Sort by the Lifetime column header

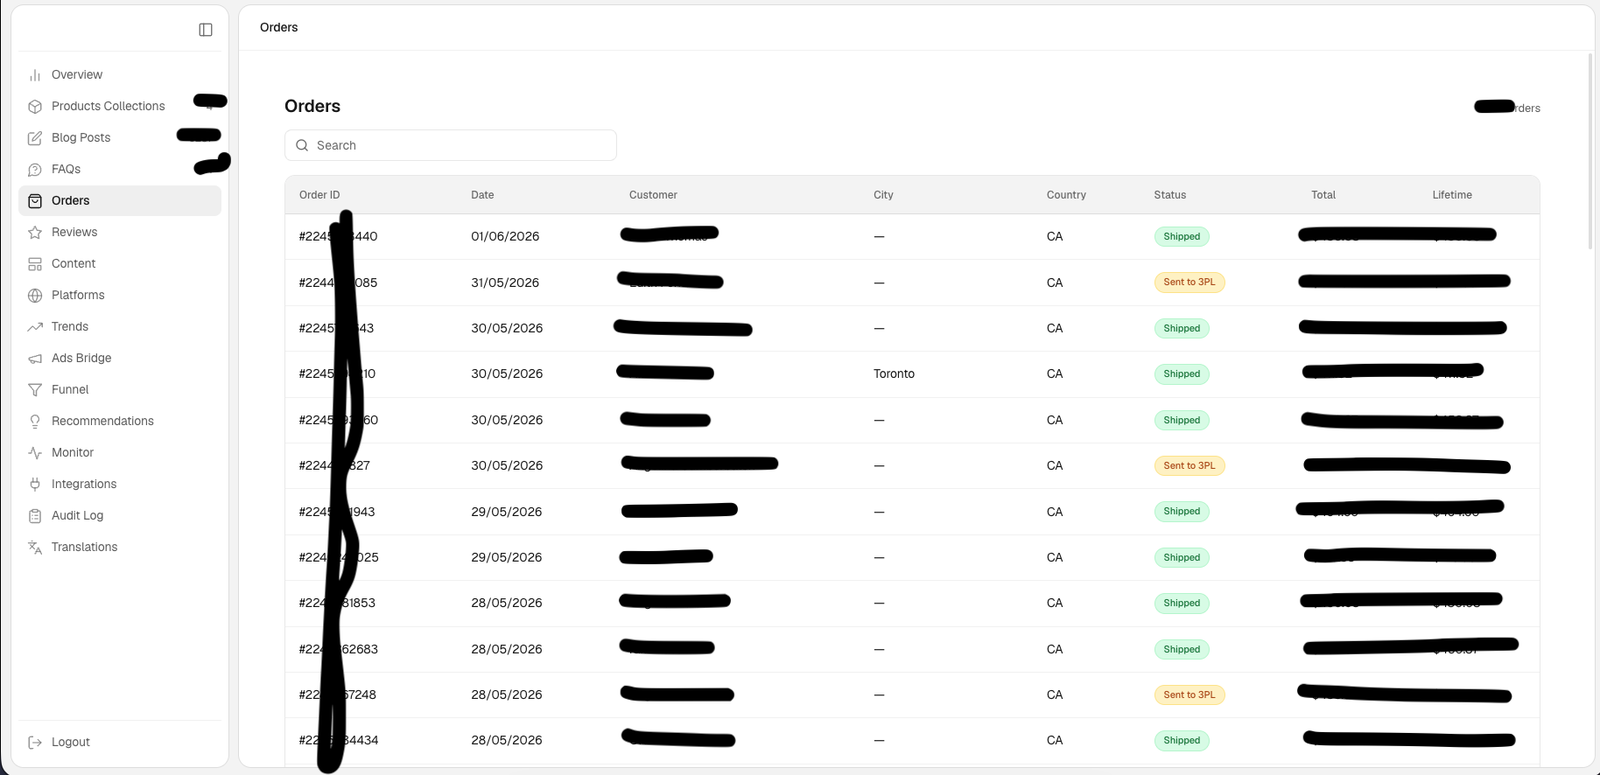coord(1452,195)
